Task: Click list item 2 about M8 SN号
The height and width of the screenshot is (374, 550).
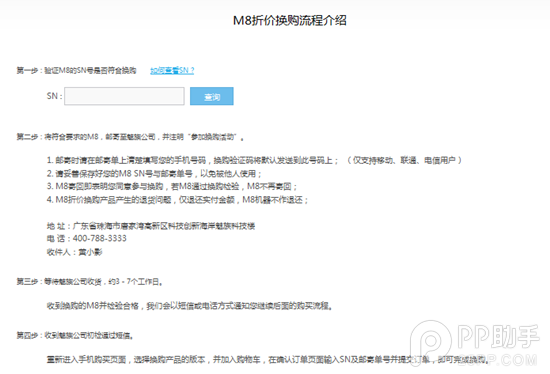Action: coord(154,173)
